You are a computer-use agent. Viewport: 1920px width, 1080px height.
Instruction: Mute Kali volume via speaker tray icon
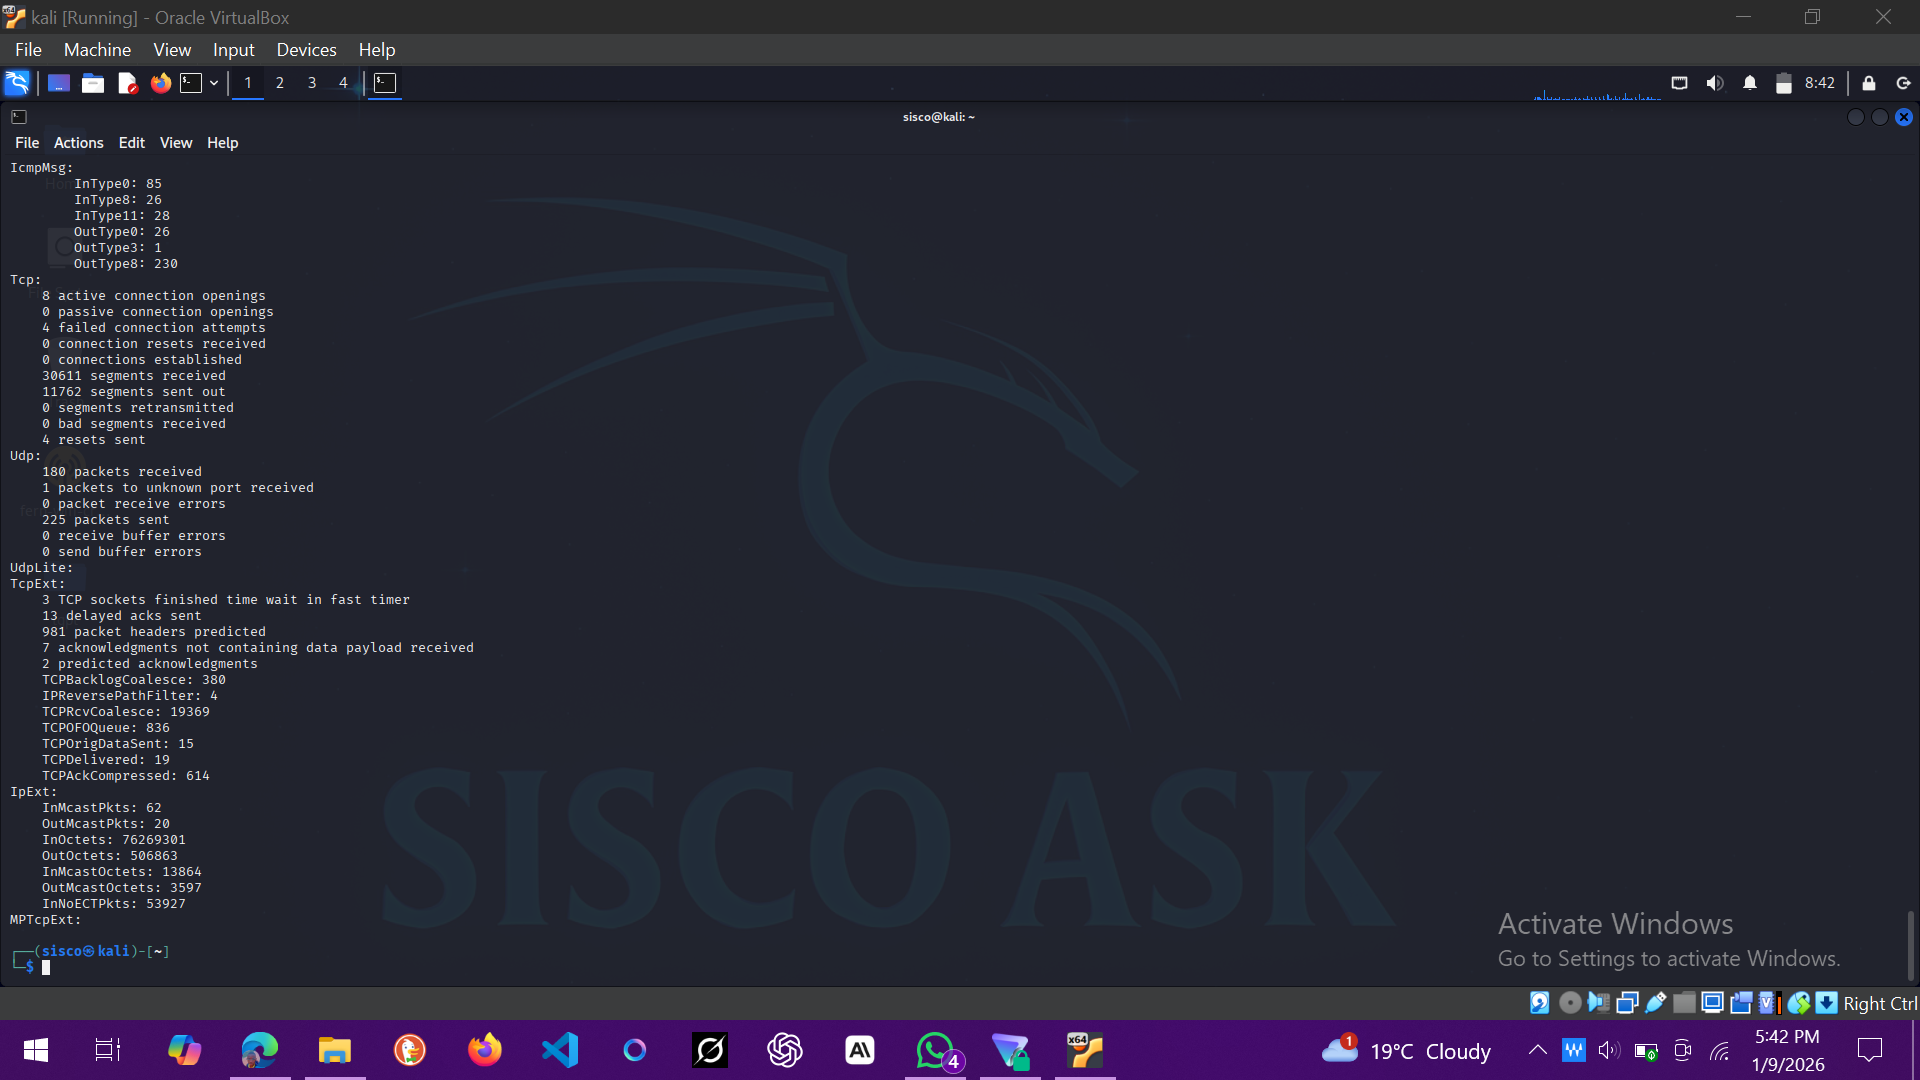point(1715,83)
